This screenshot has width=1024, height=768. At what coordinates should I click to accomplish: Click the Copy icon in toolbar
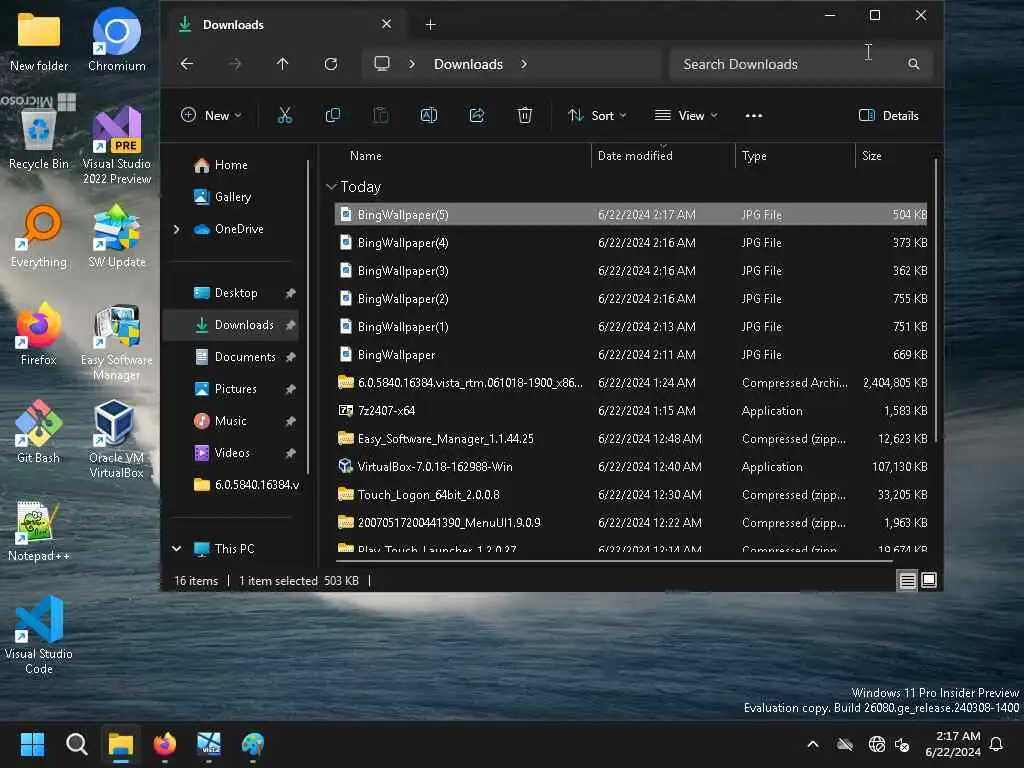[332, 116]
